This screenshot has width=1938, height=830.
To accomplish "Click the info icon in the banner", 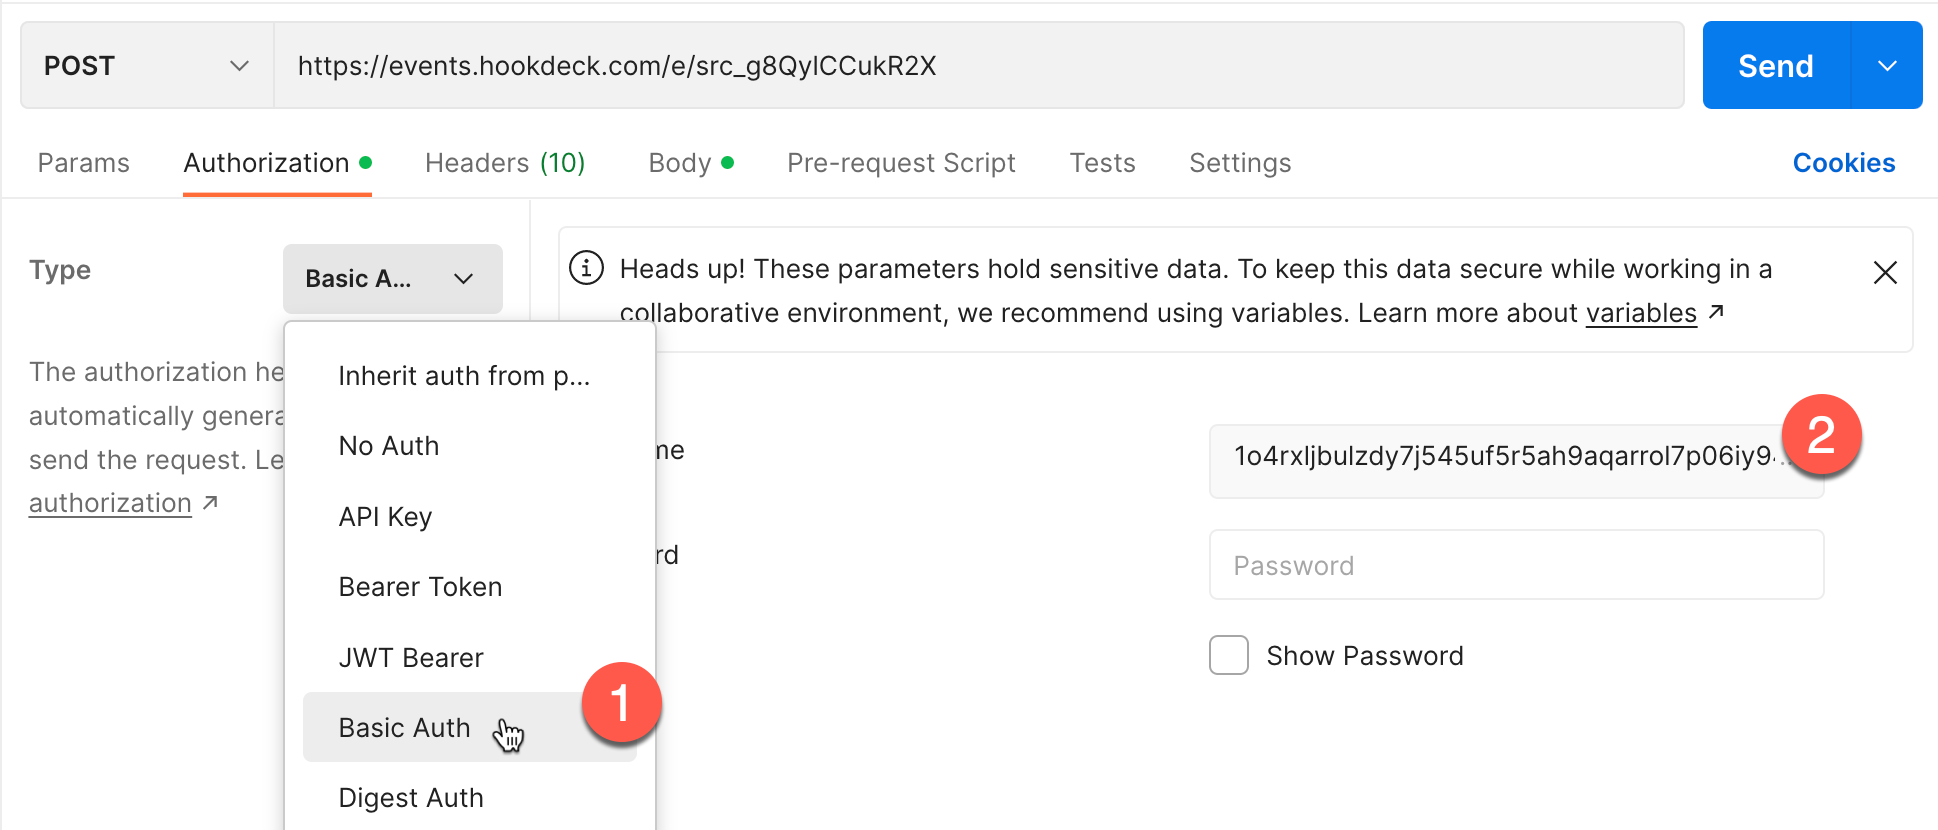I will point(587,268).
